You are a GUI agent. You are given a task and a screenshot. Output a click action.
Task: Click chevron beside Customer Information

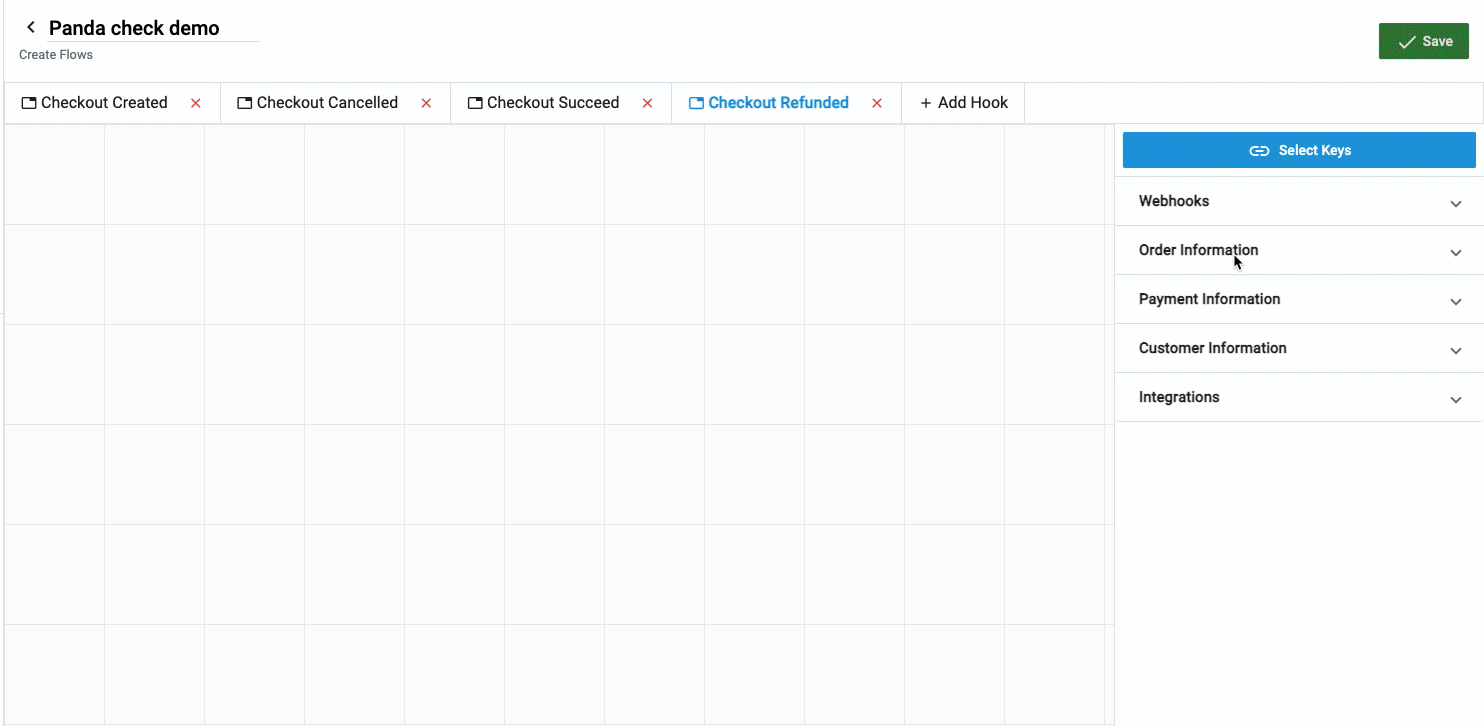click(x=1456, y=350)
